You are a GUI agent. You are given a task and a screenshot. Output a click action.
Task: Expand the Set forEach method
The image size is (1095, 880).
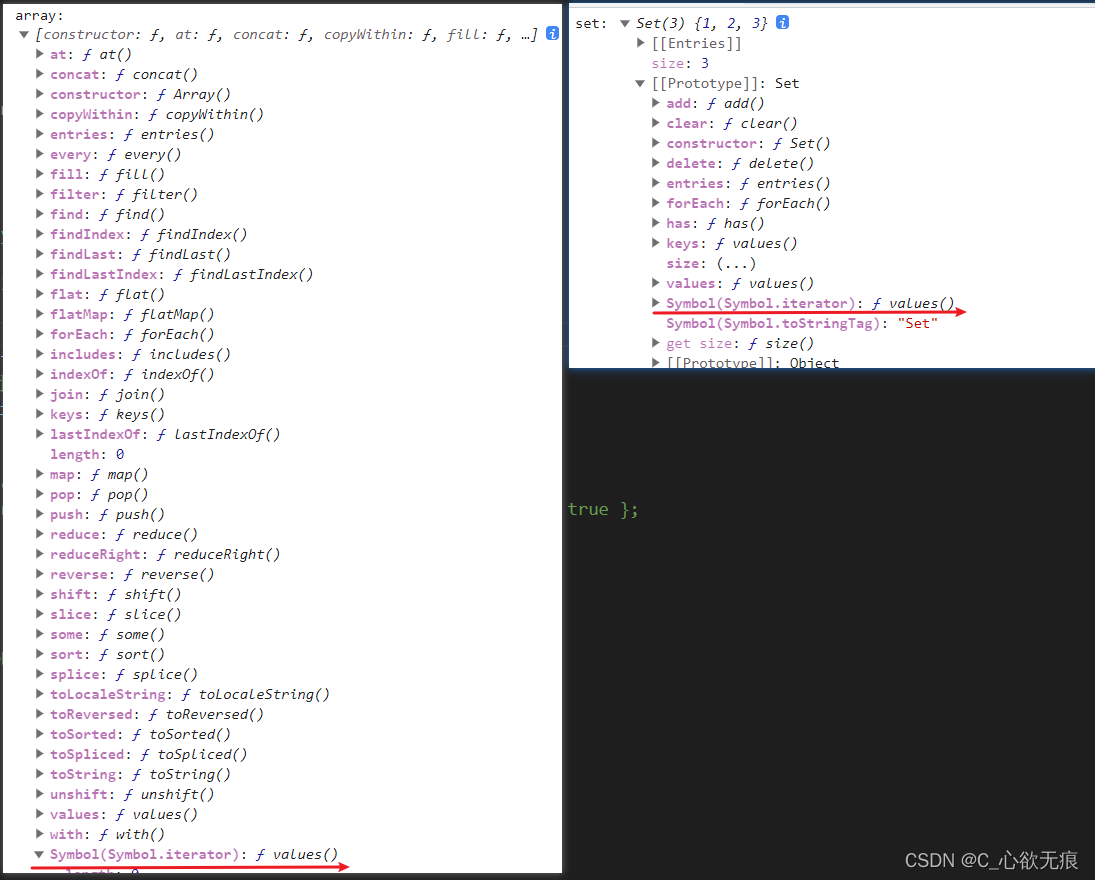(x=656, y=203)
